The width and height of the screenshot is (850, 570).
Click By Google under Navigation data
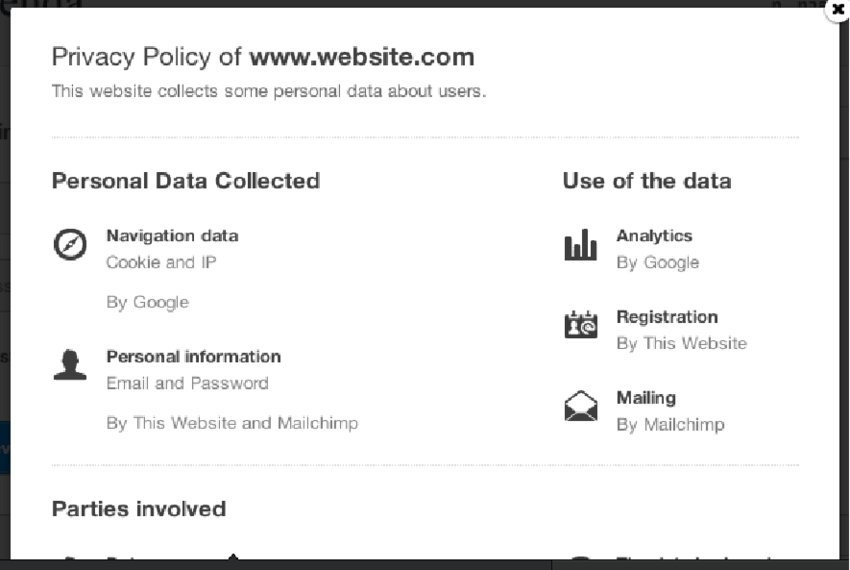(147, 302)
